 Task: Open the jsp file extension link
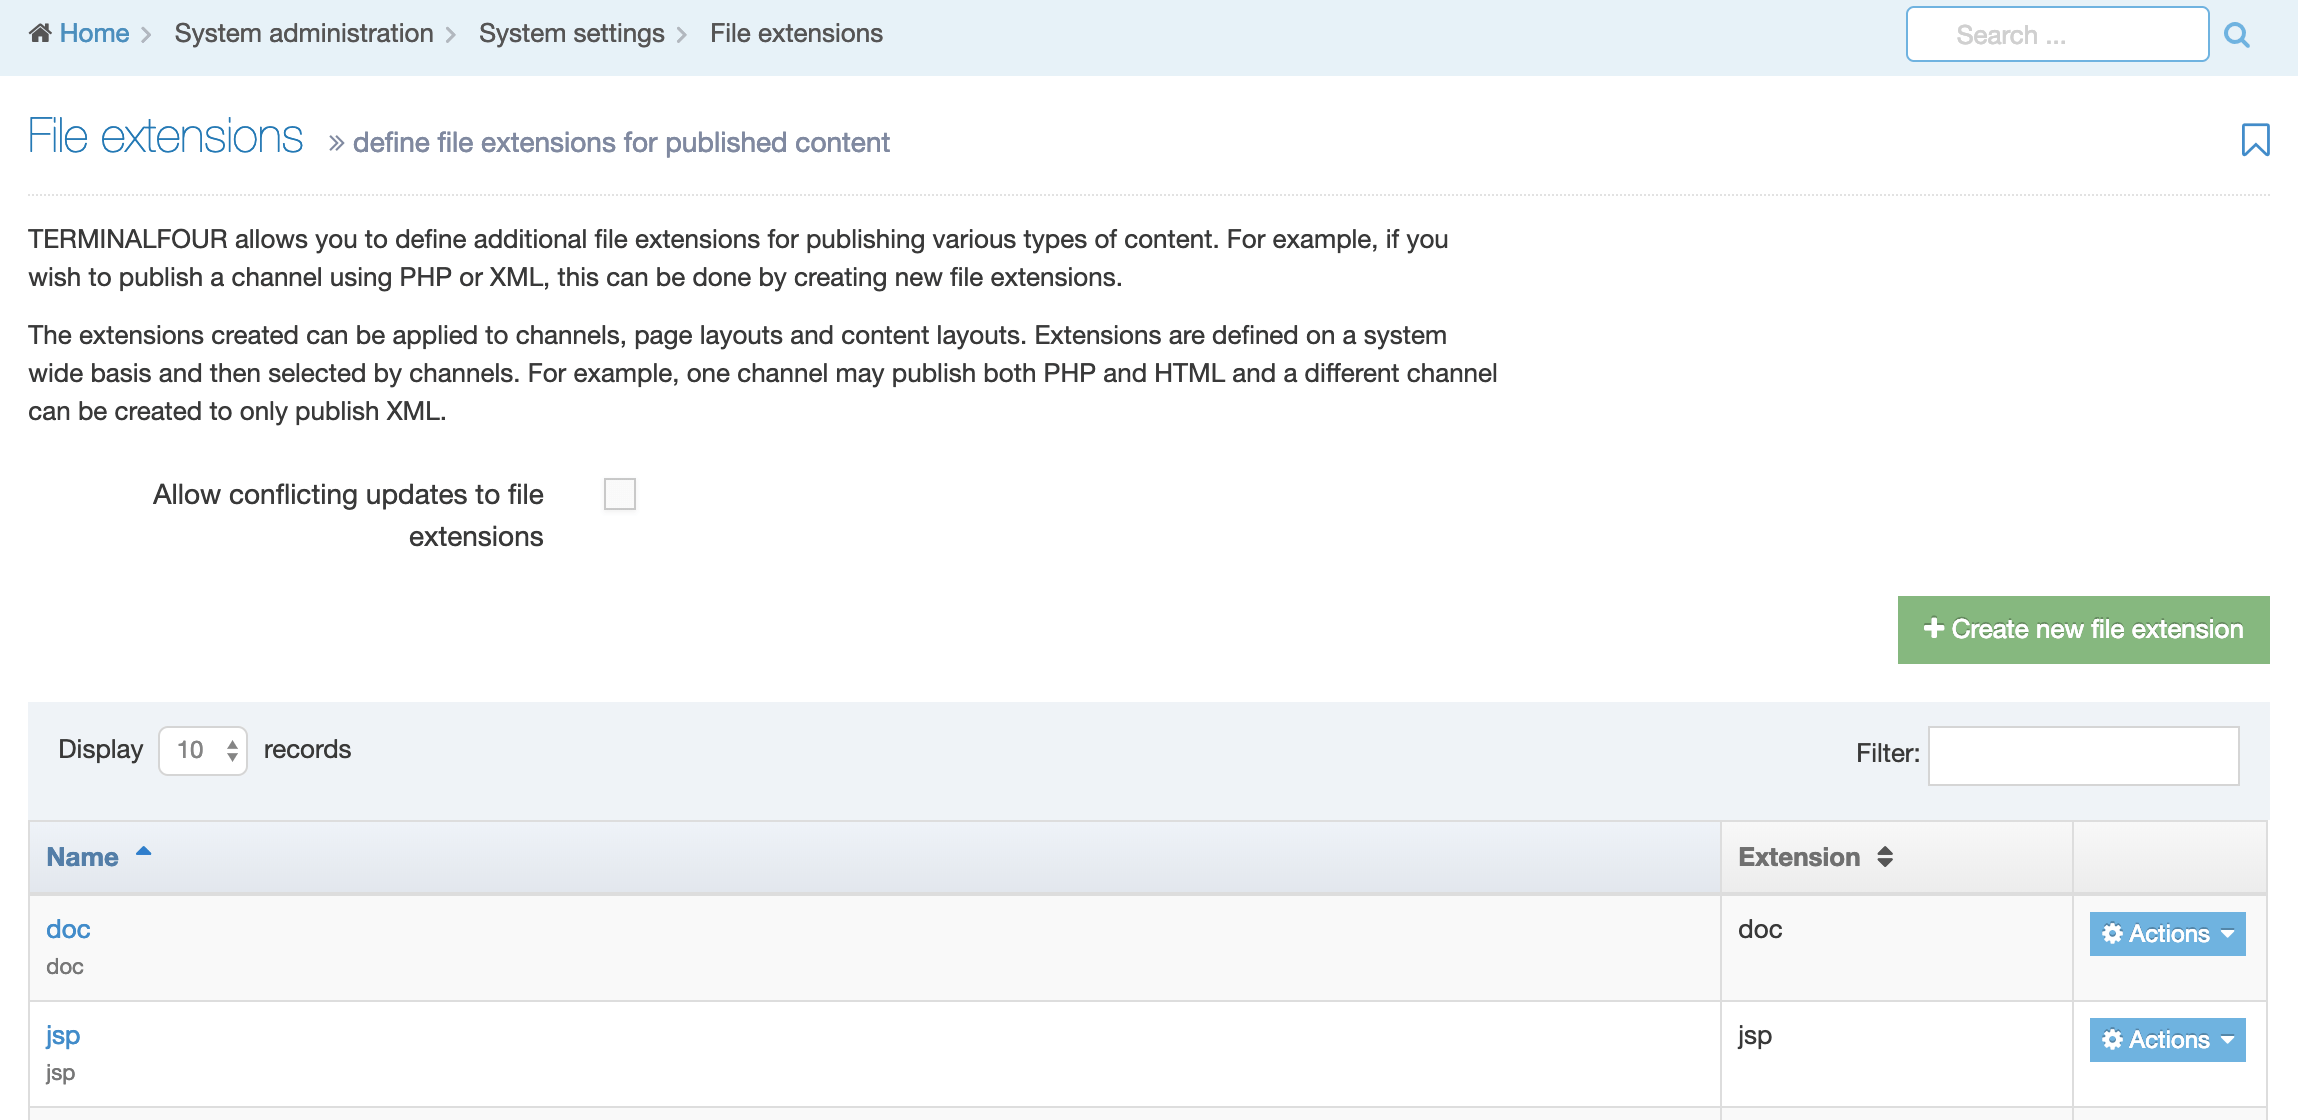[x=63, y=1035]
